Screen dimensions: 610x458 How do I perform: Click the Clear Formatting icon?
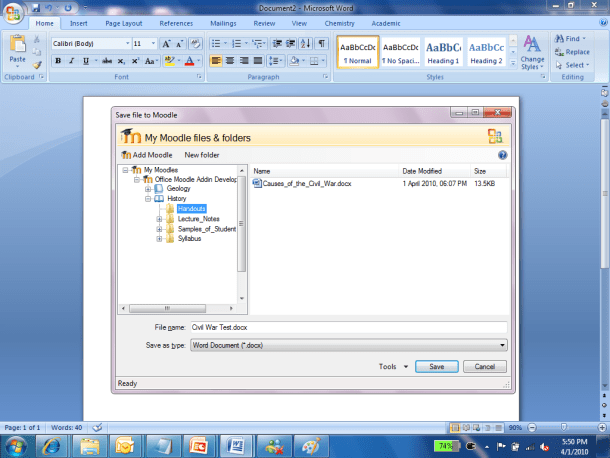coord(195,44)
